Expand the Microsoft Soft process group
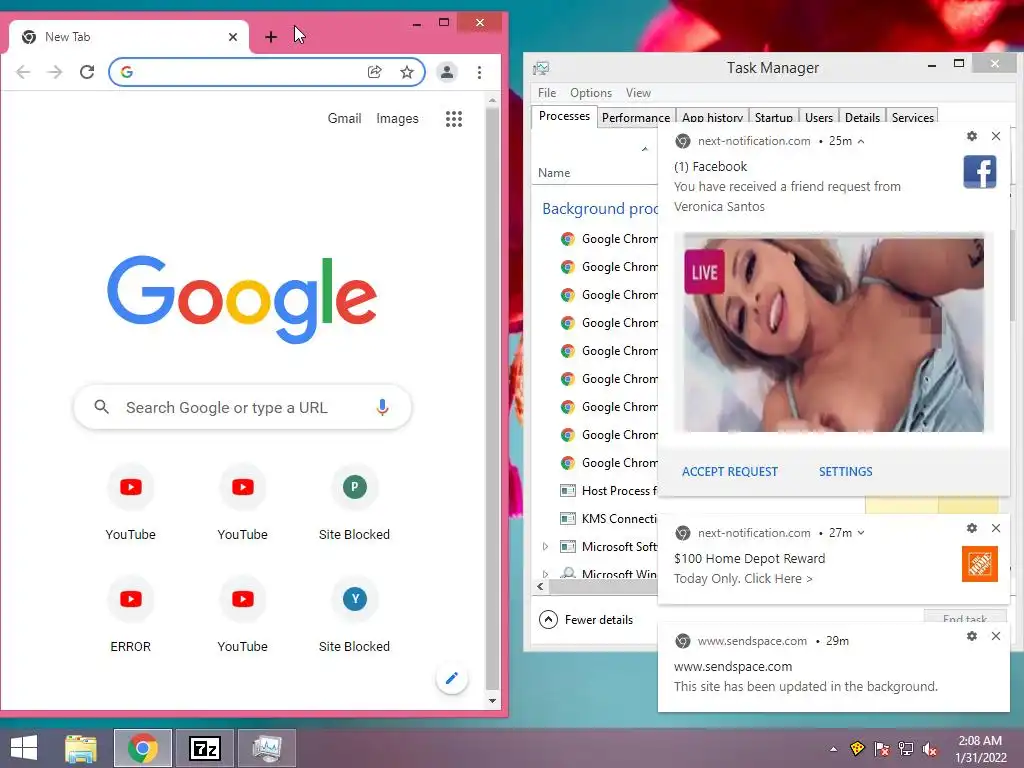This screenshot has width=1024, height=768. (x=545, y=547)
